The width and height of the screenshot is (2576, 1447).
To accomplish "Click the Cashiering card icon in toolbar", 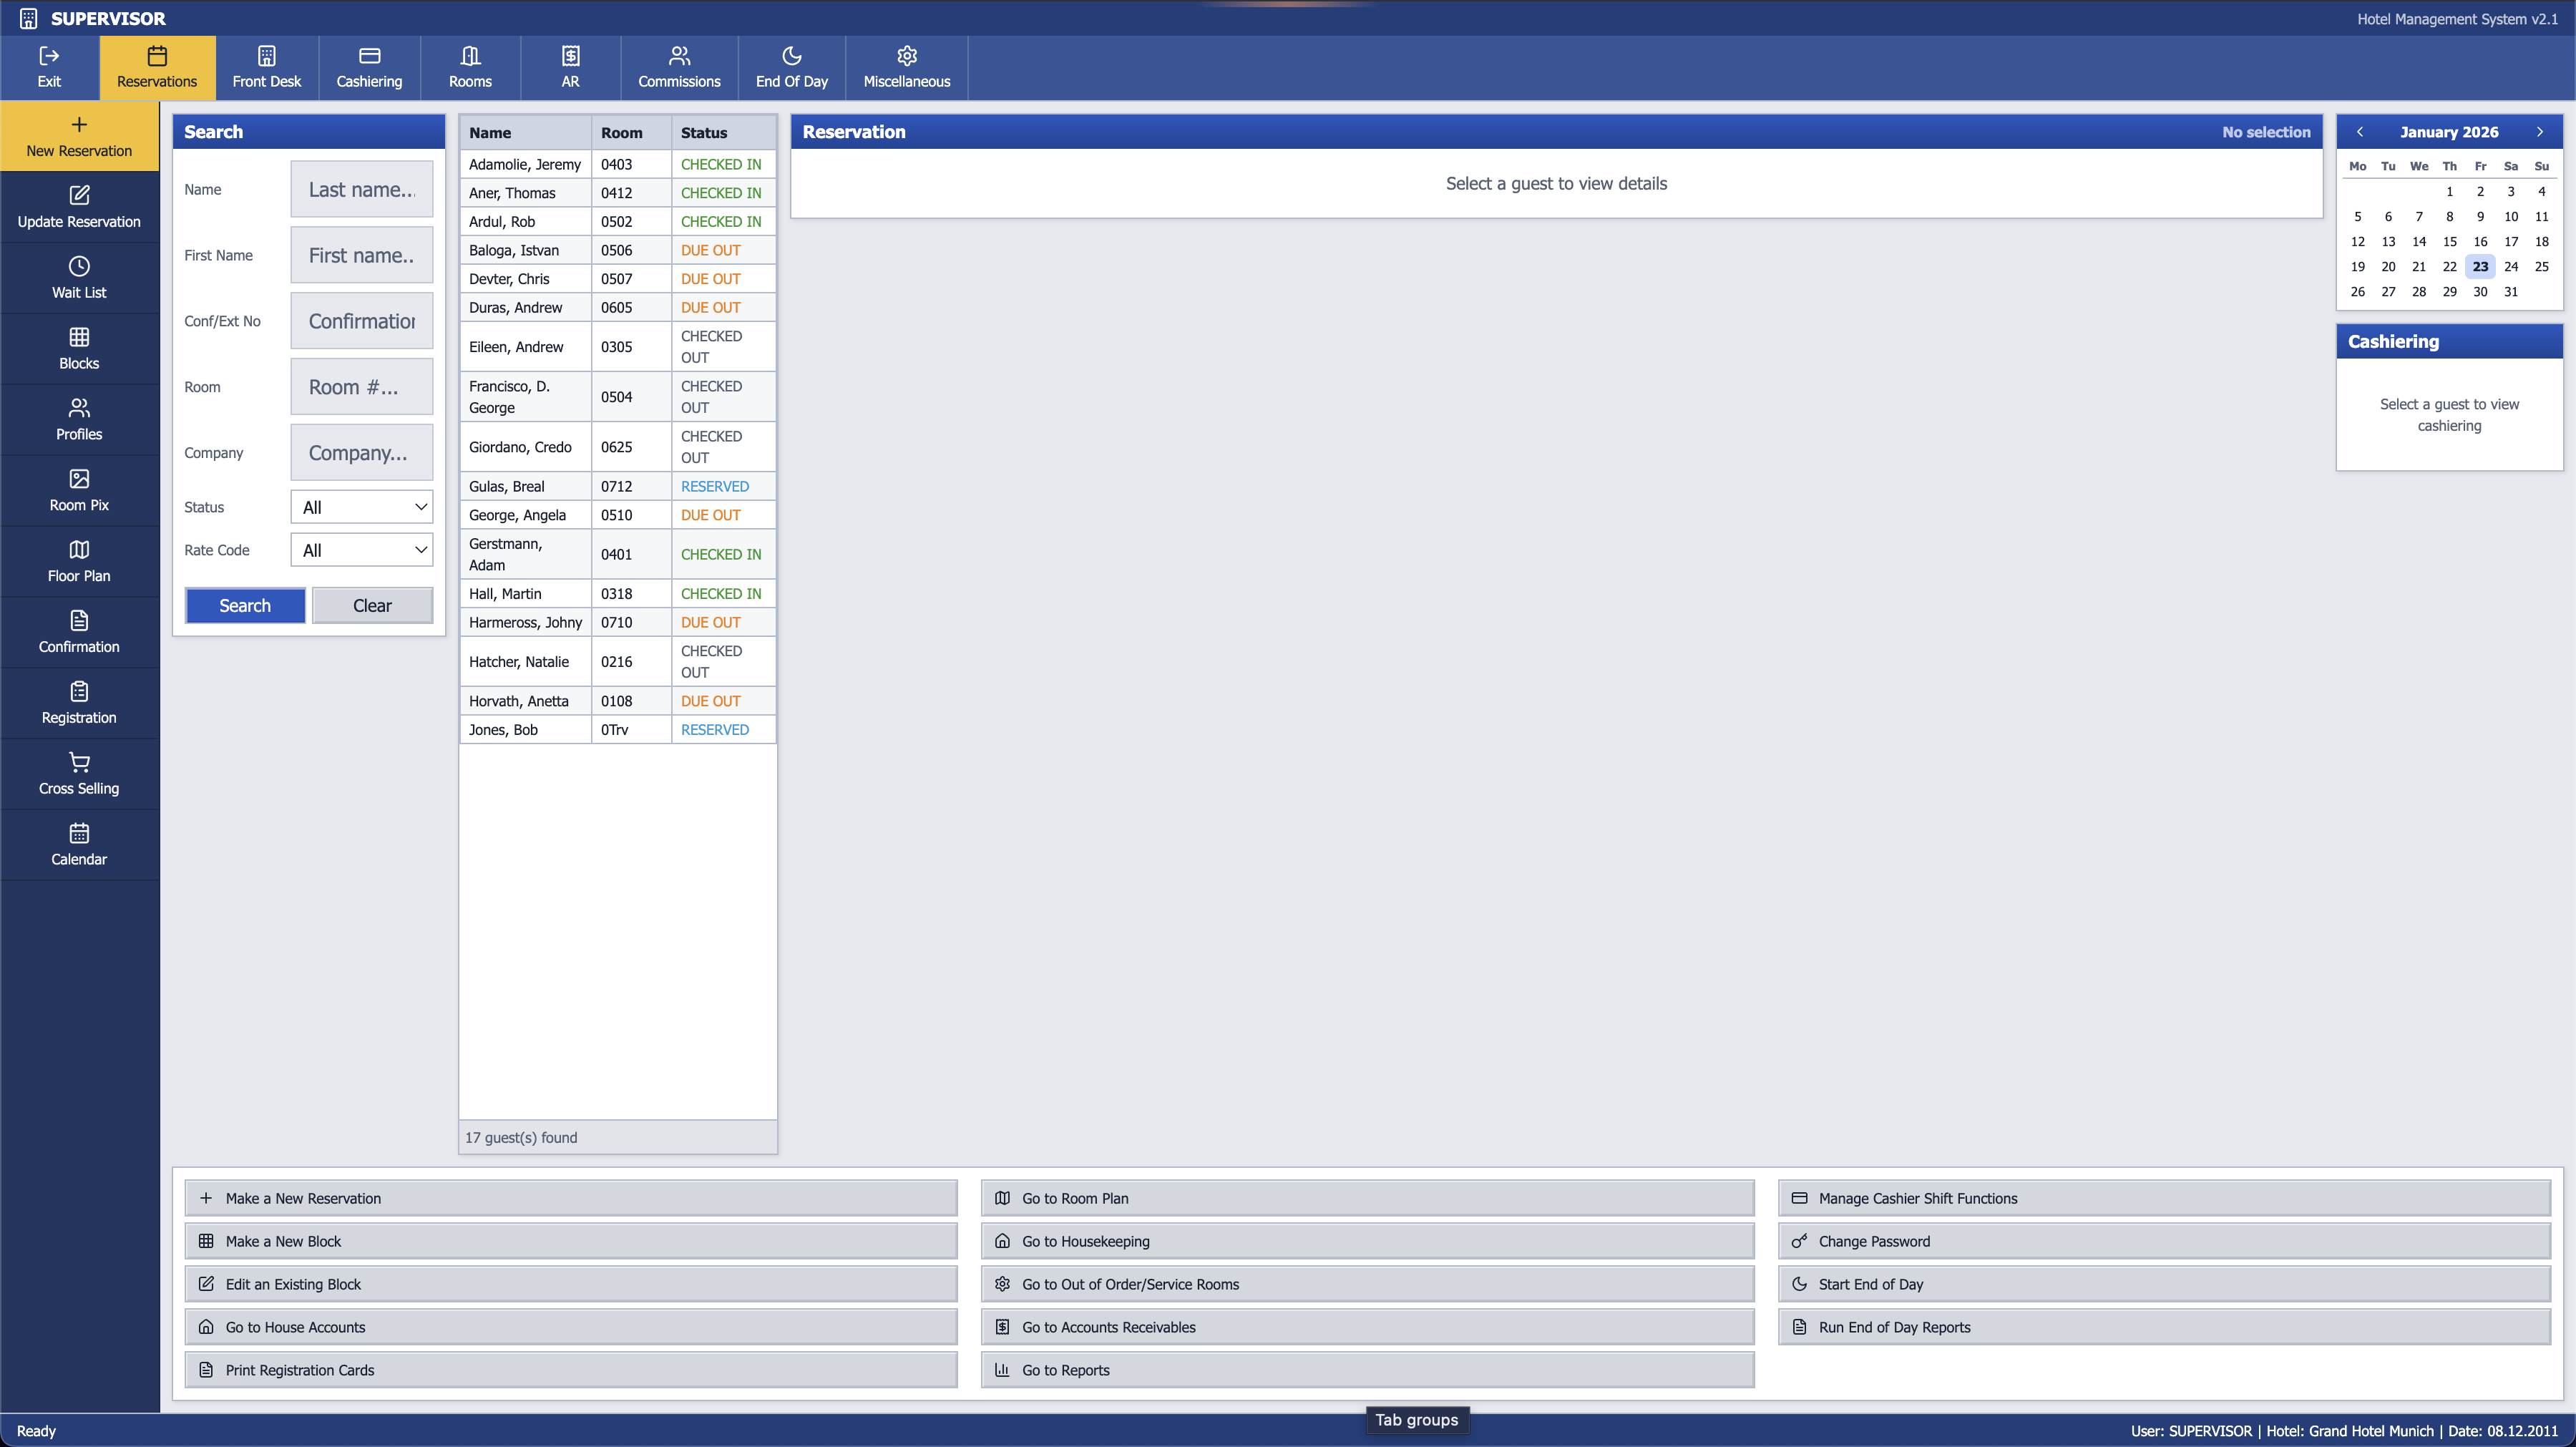I will [x=369, y=56].
